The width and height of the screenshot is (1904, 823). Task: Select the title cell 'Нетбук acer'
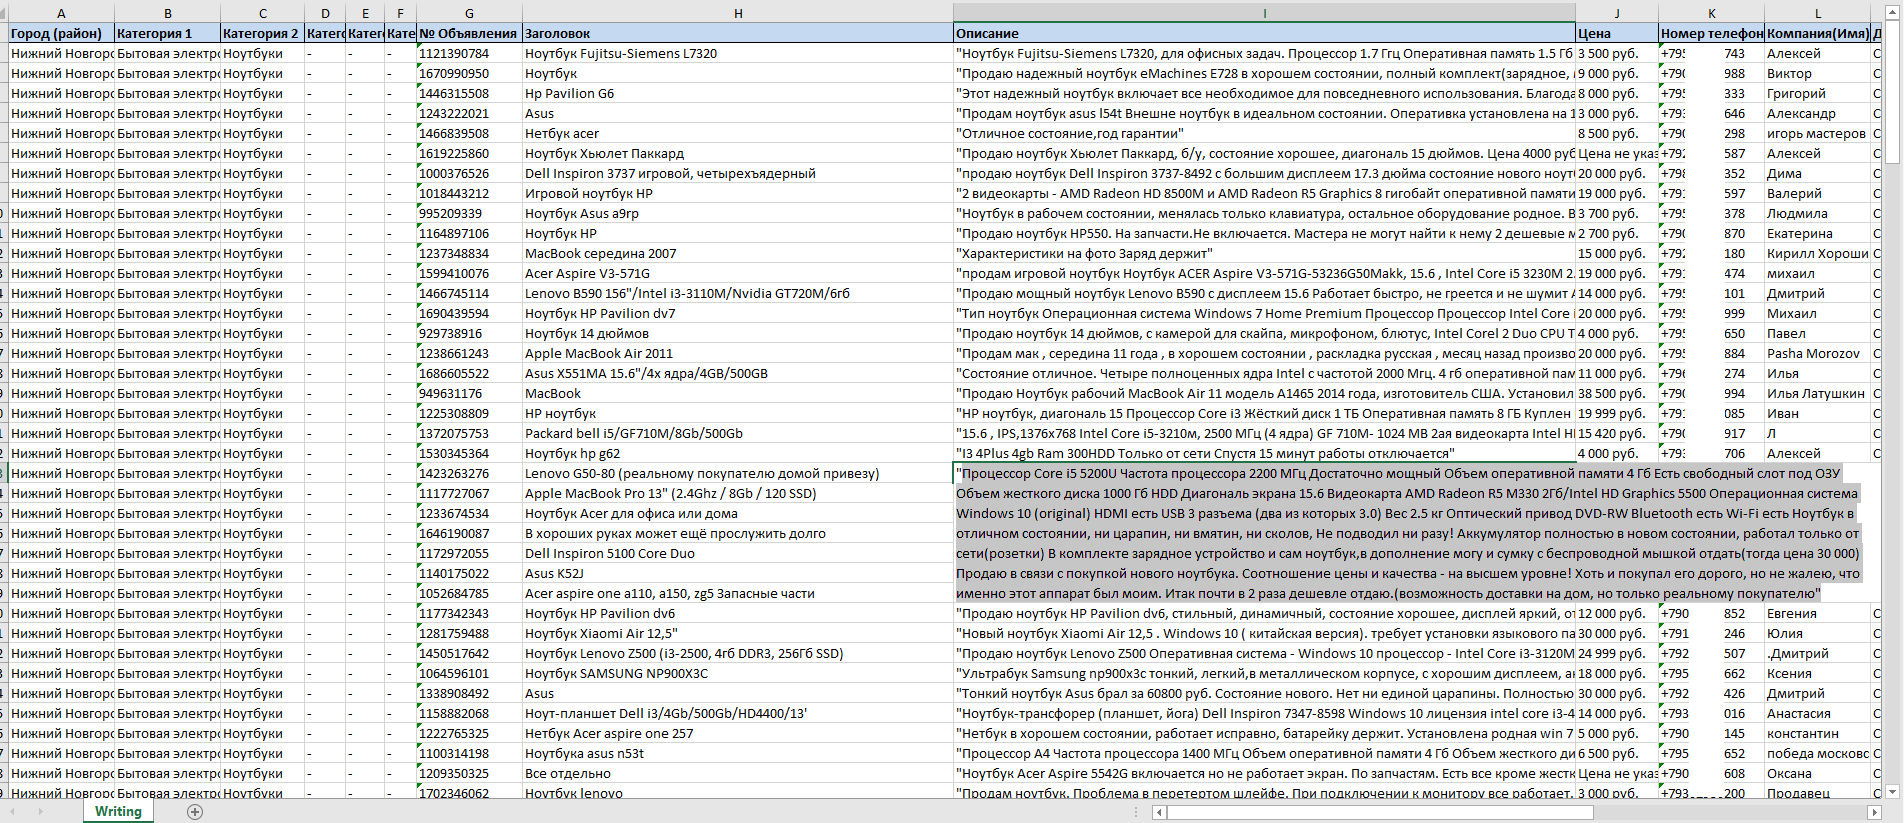738,133
